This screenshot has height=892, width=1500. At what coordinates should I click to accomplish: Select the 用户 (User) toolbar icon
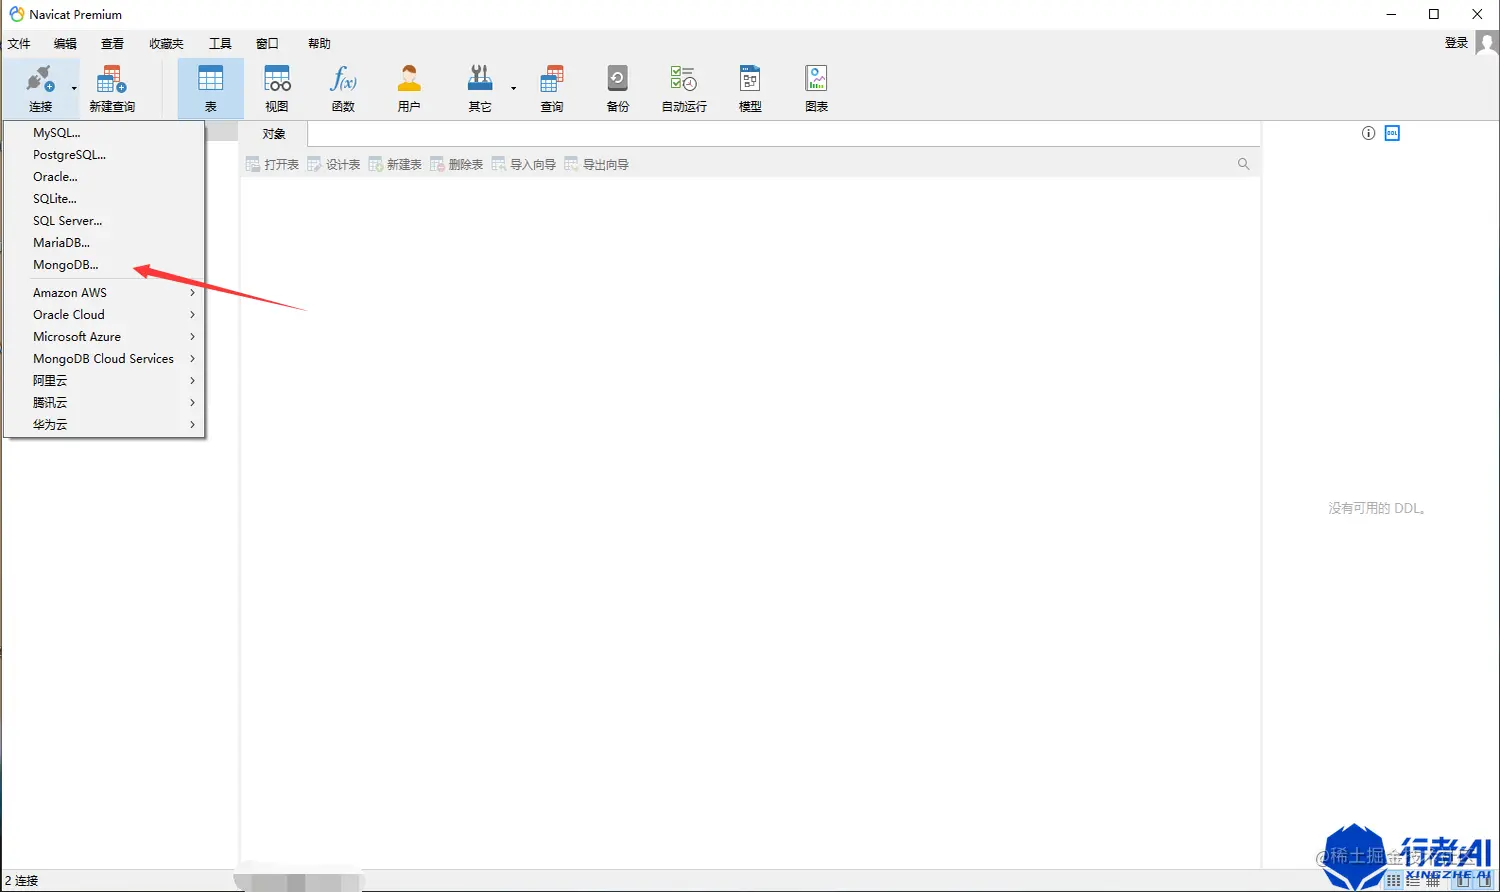409,79
